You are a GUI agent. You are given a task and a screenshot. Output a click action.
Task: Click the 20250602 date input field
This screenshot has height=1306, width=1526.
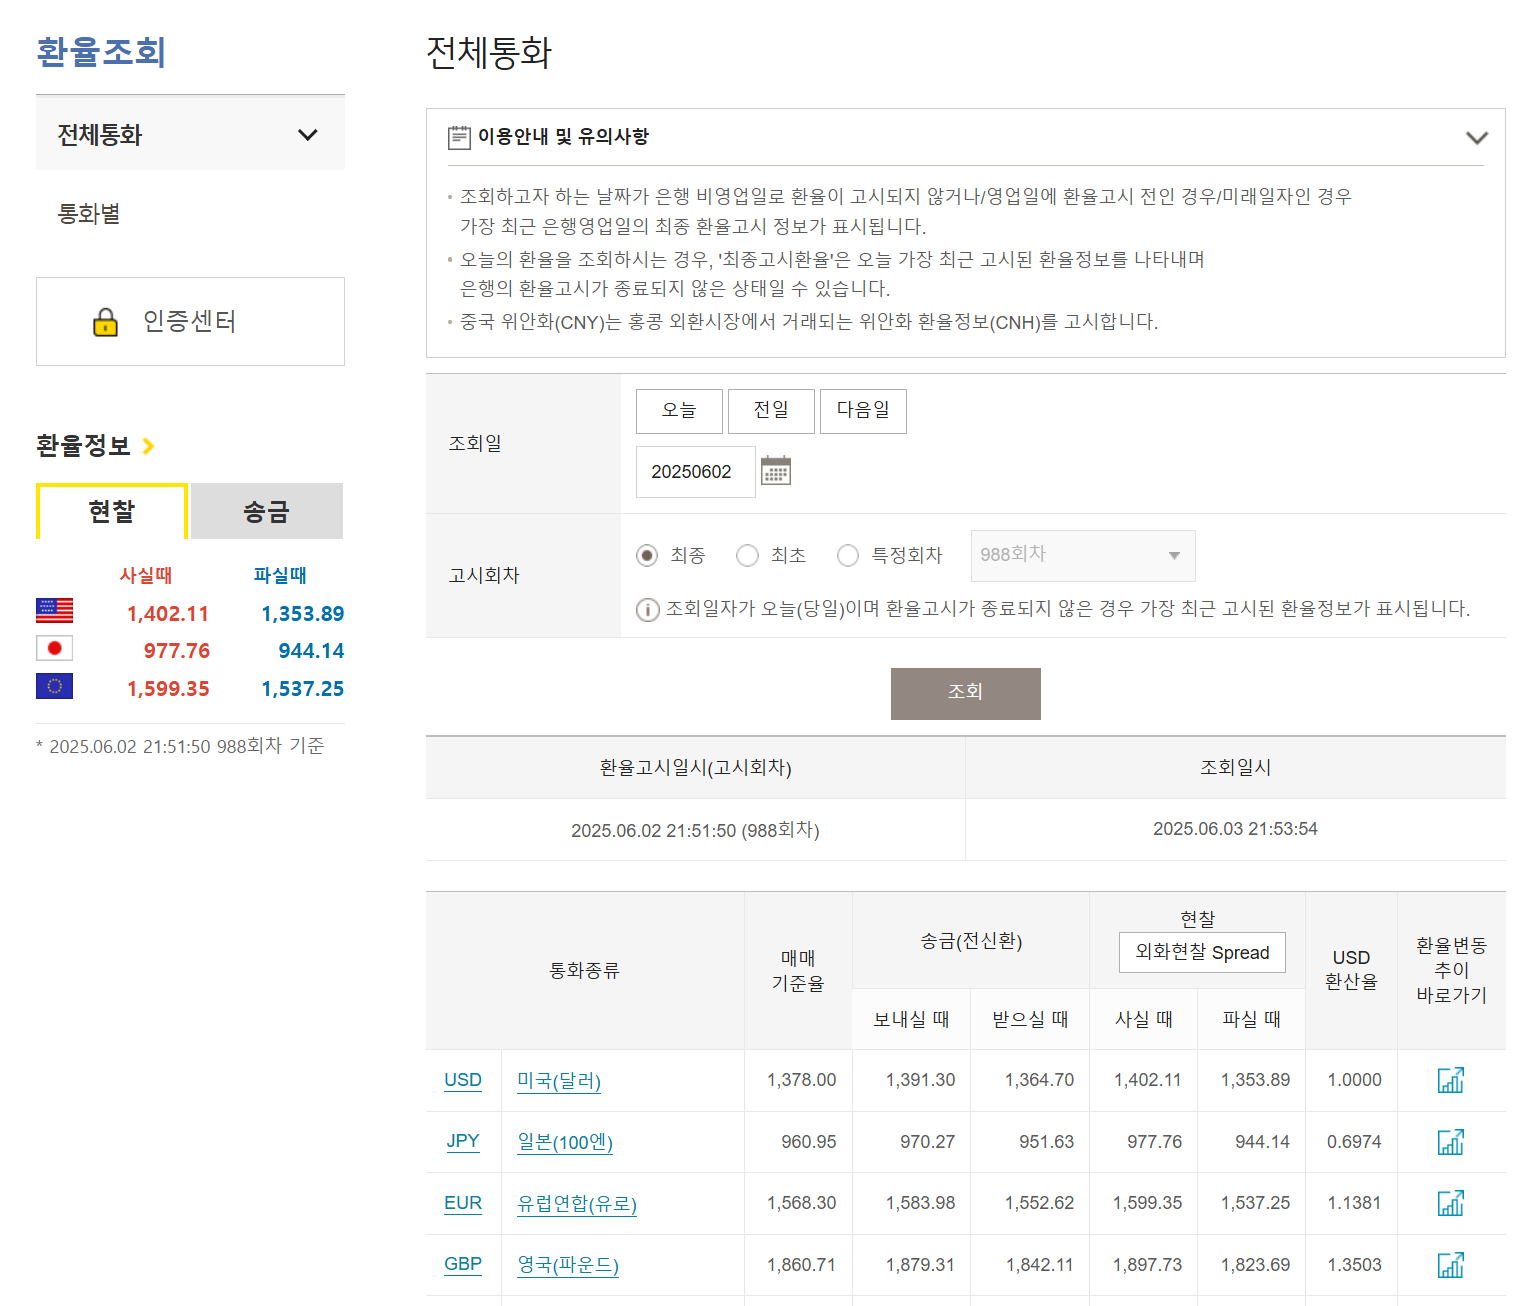695,470
